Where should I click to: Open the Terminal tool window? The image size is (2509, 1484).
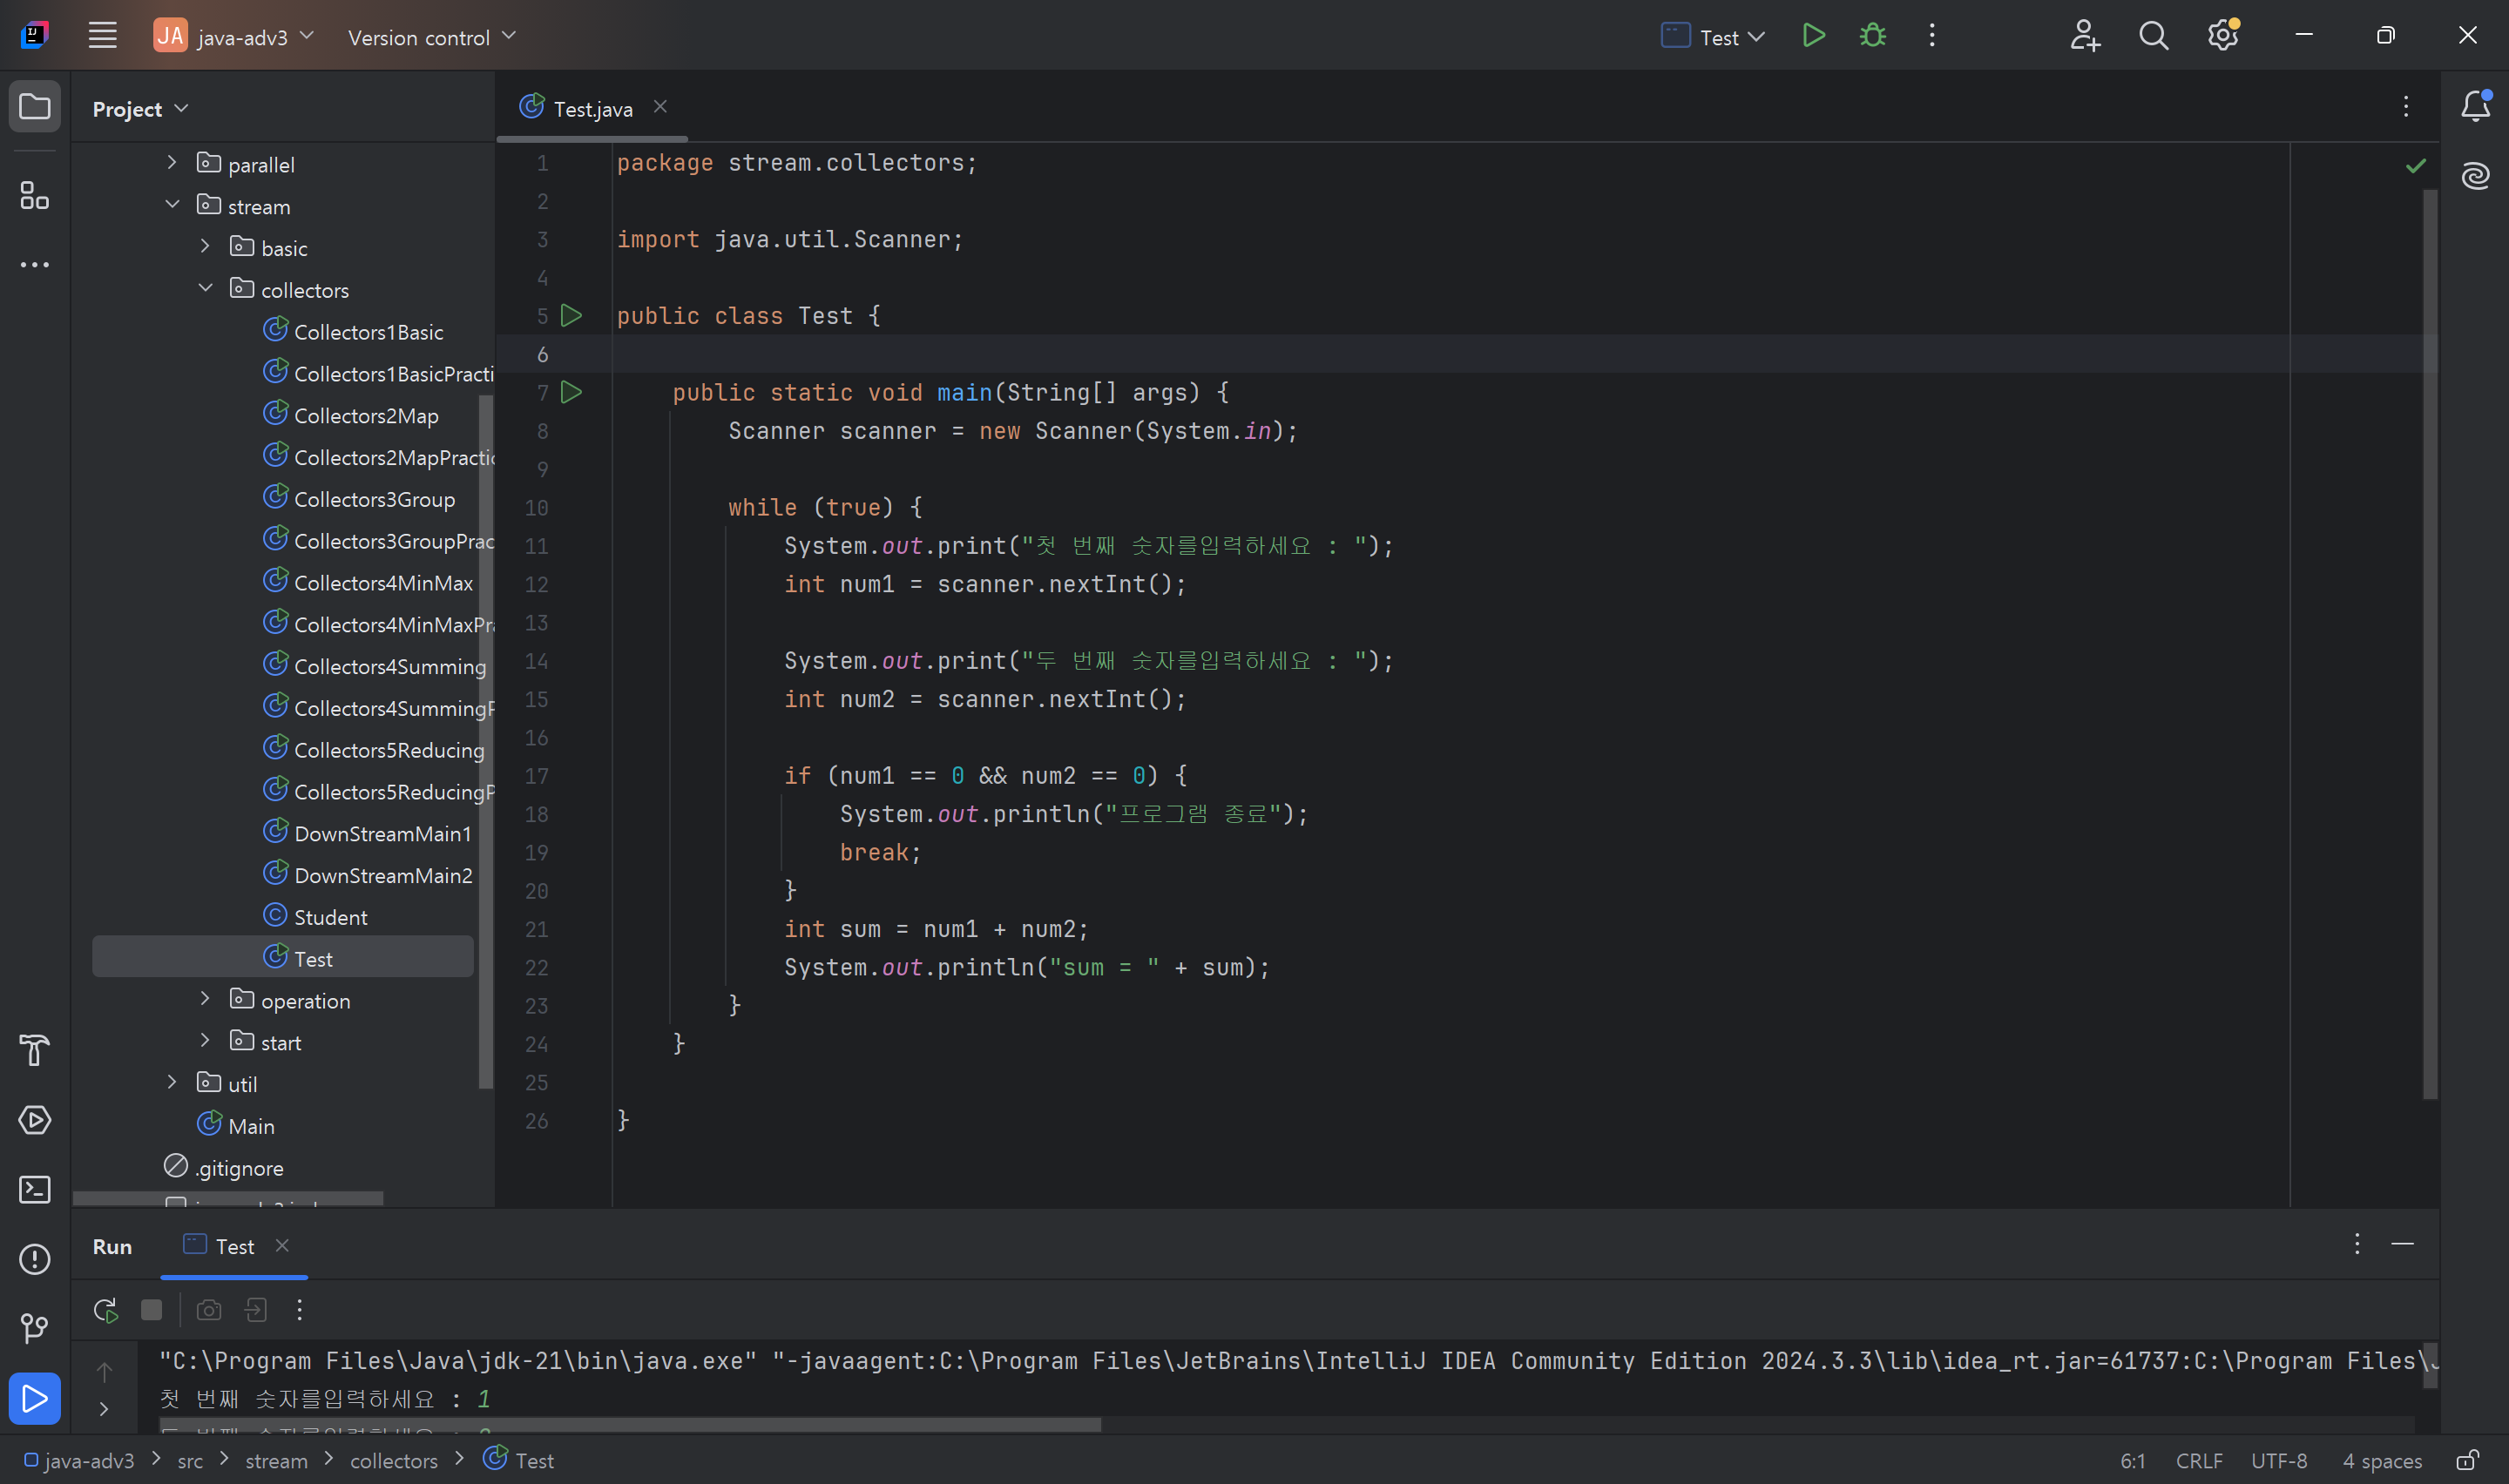click(x=35, y=1189)
